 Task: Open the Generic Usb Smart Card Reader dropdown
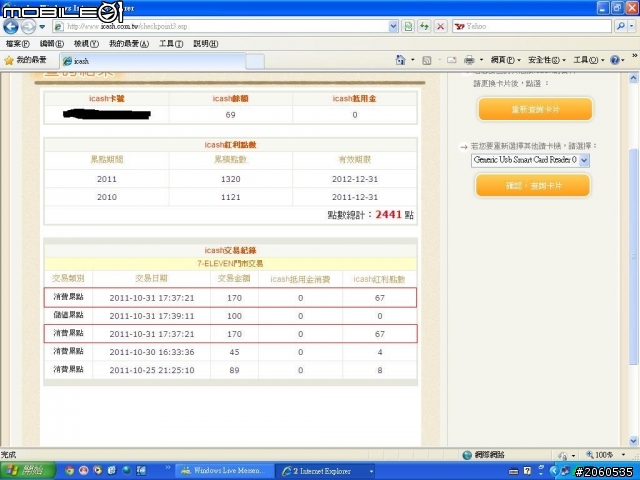pyautogui.click(x=530, y=160)
